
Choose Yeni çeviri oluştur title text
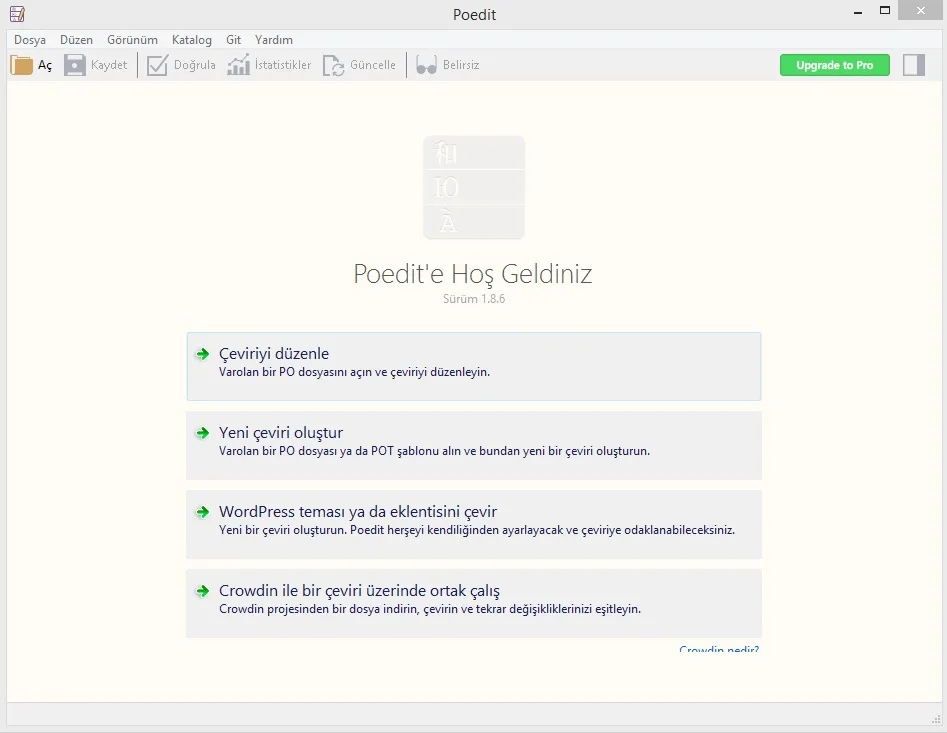281,433
